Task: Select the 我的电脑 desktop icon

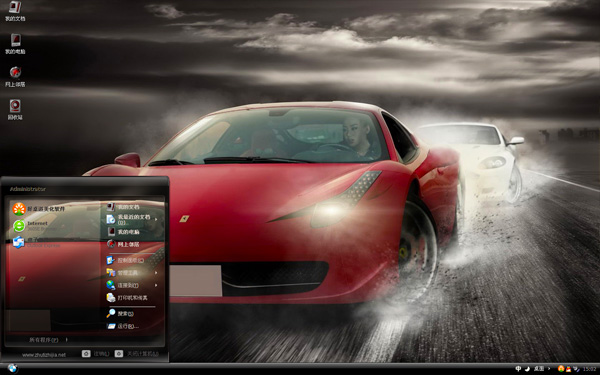Action: [15, 44]
